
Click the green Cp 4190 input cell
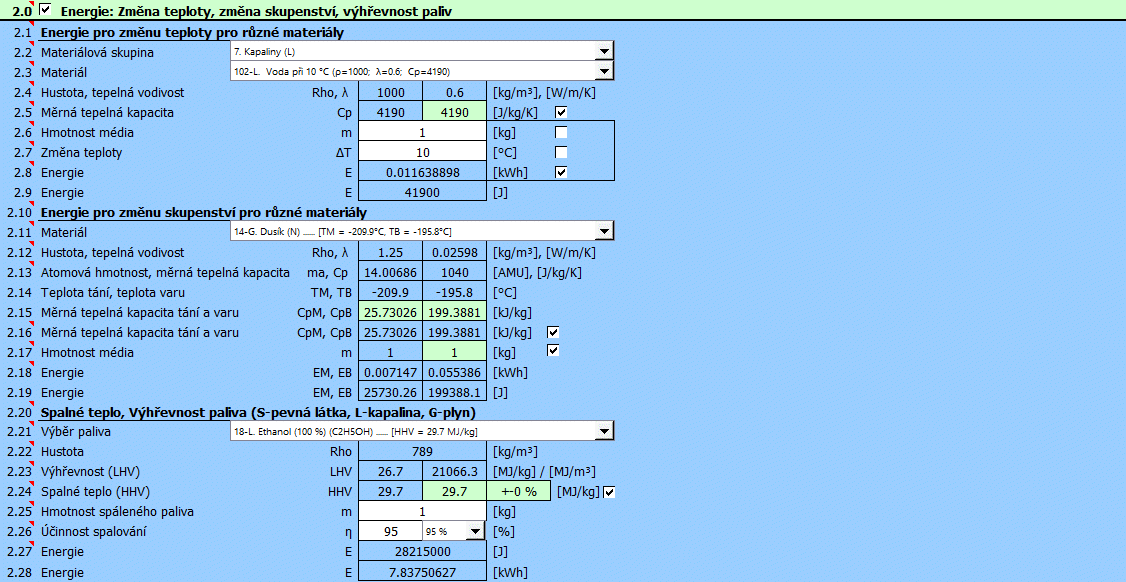tap(454, 113)
